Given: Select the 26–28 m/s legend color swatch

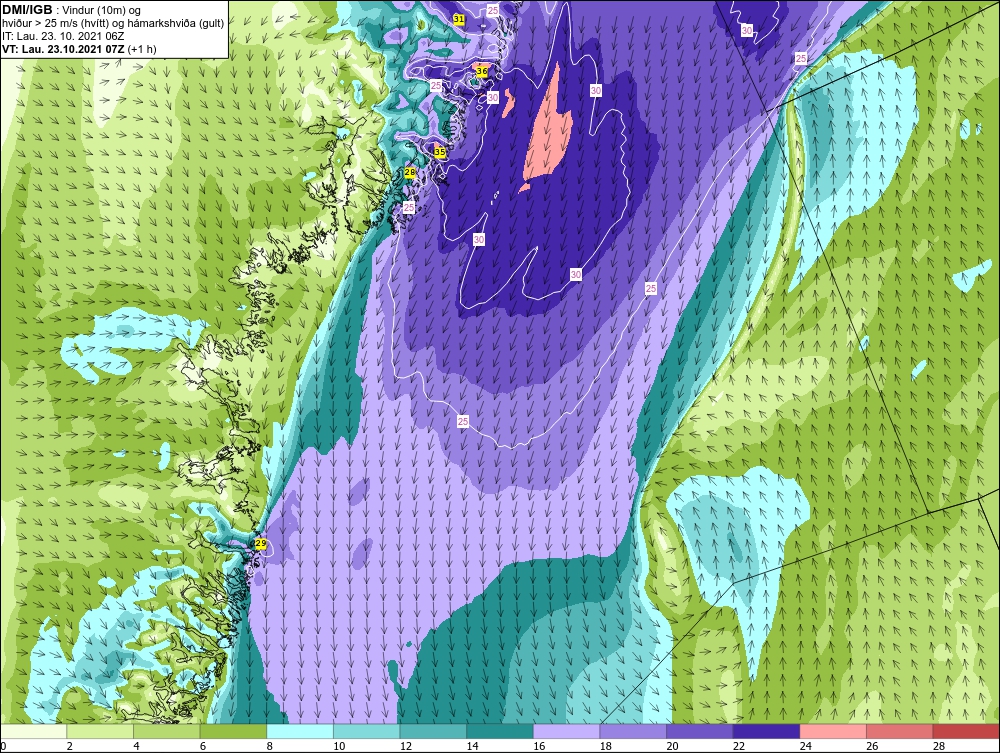Looking at the screenshot, I should coord(900,731).
